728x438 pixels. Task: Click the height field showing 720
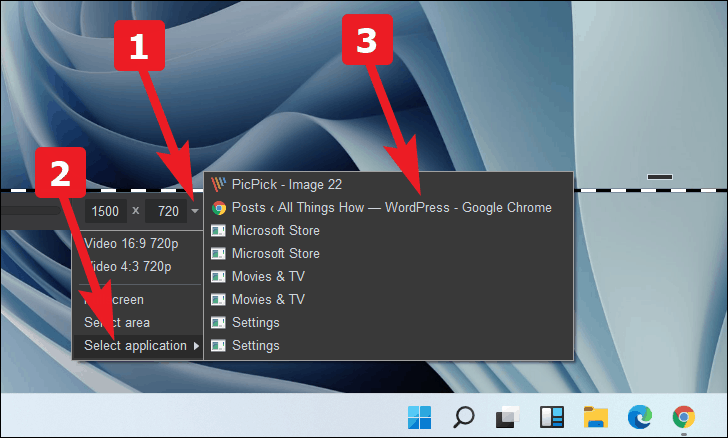[x=168, y=211]
